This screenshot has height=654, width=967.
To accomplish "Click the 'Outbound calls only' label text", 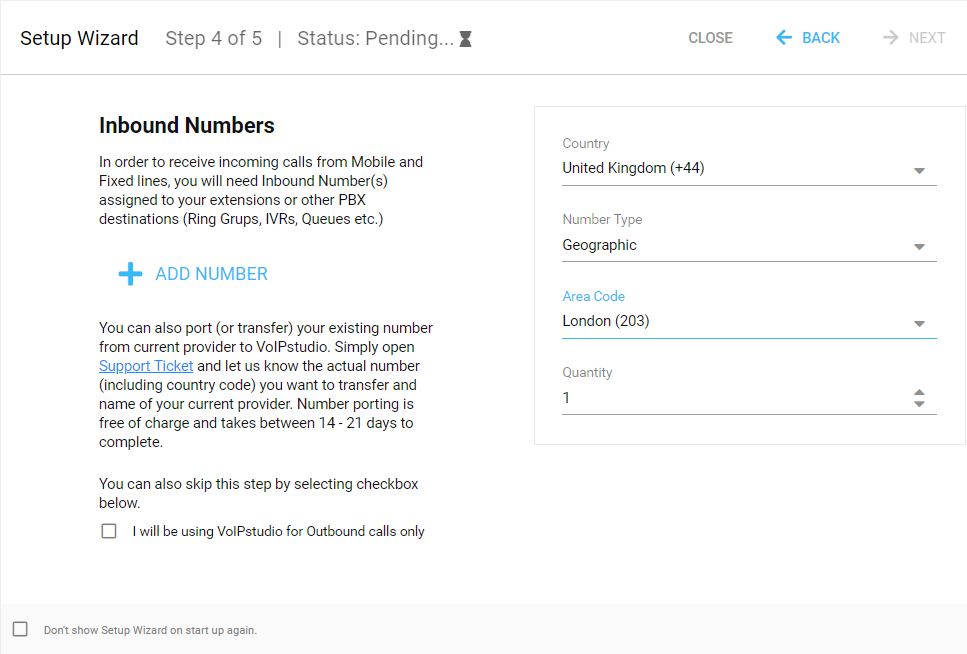I will tap(278, 532).
